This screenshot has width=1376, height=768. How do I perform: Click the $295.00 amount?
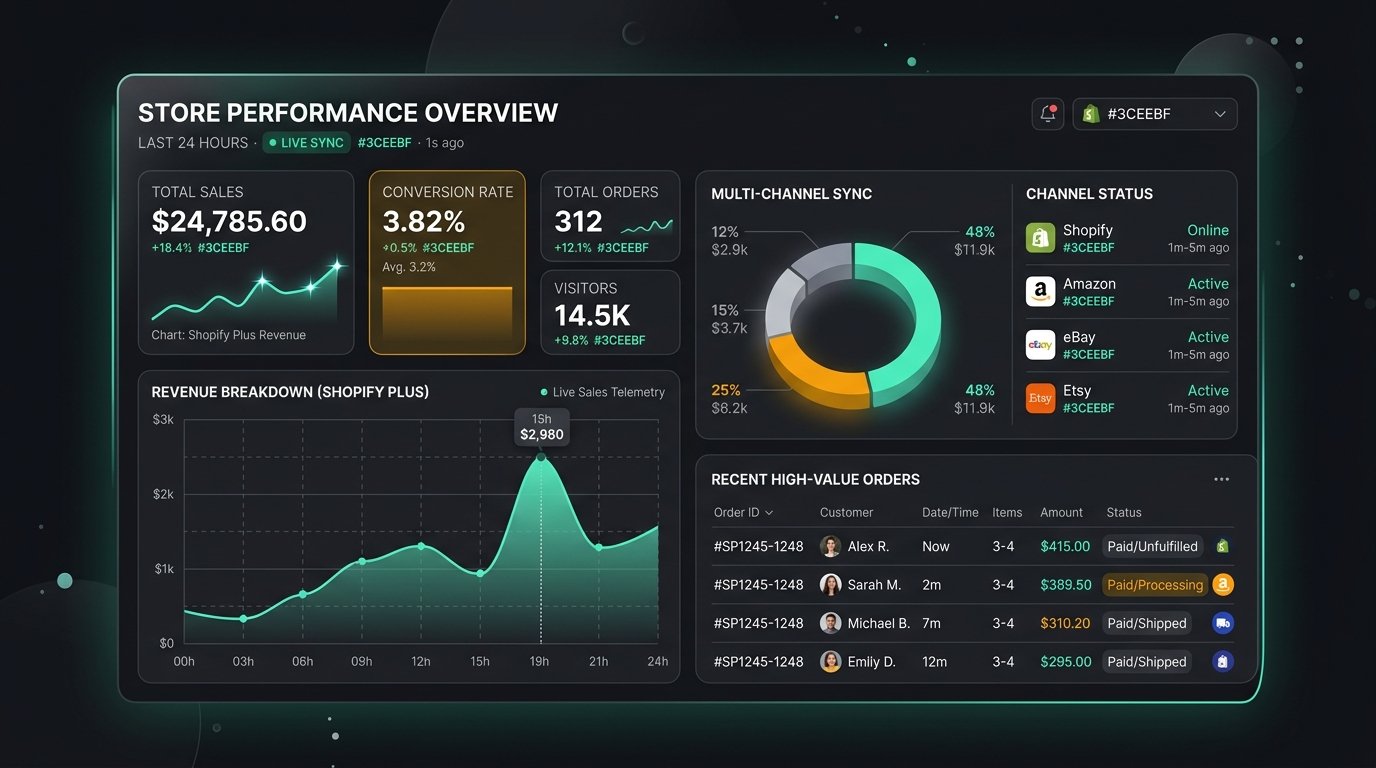[x=1065, y=662]
